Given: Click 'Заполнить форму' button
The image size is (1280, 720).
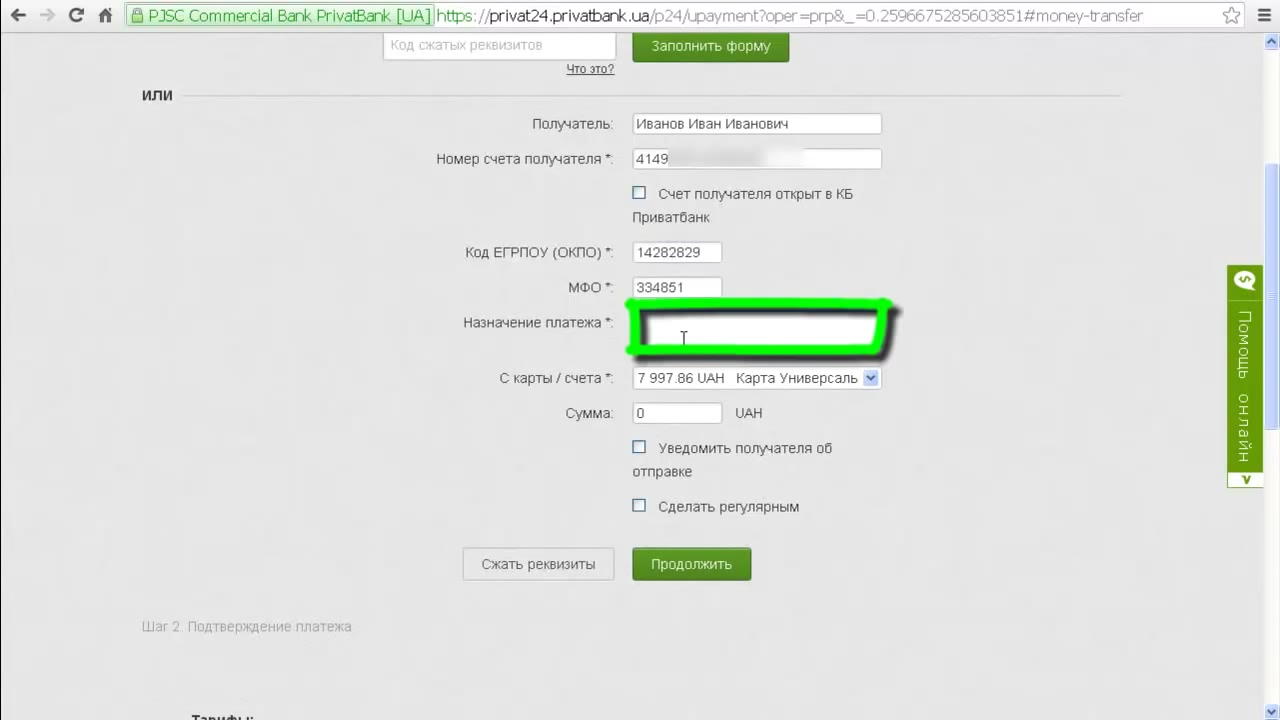Looking at the screenshot, I should (x=710, y=46).
